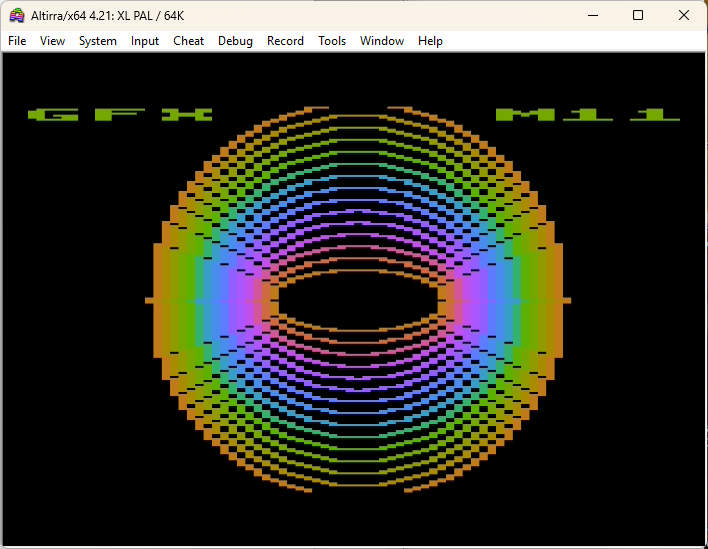Open the System menu
Image resolution: width=708 pixels, height=549 pixels.
click(98, 41)
